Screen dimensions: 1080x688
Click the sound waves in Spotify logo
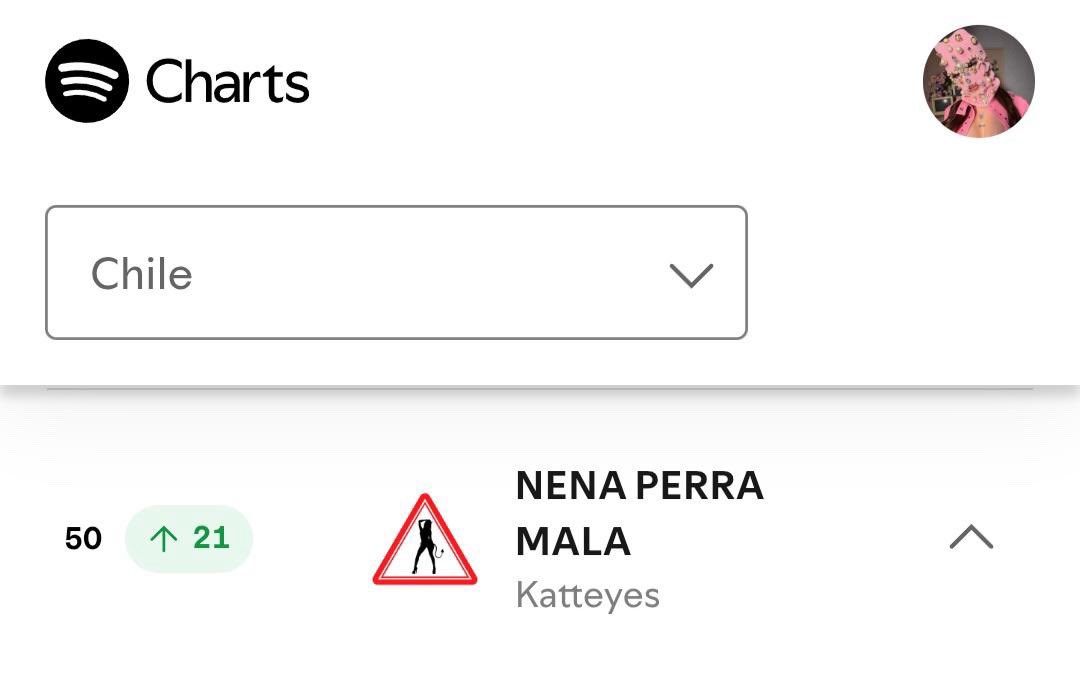point(87,81)
